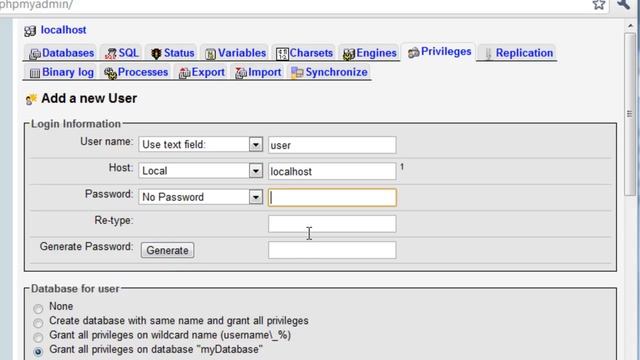Select Create database with same name option
The image size is (640, 360).
pyautogui.click(x=38, y=323)
